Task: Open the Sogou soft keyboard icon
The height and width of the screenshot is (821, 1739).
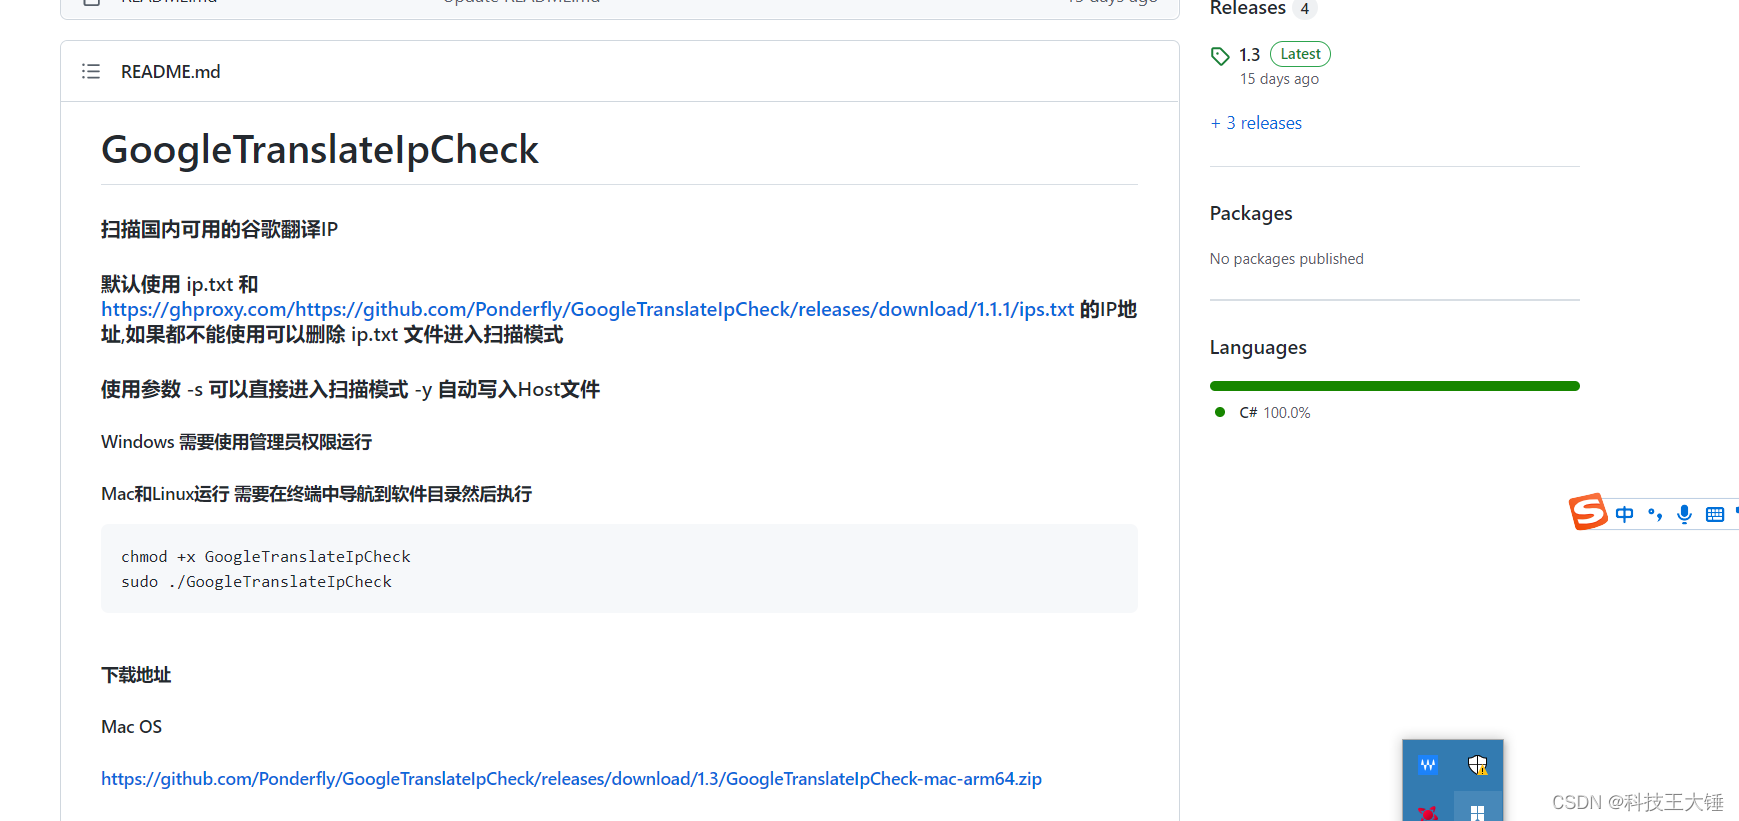Action: pos(1715,514)
